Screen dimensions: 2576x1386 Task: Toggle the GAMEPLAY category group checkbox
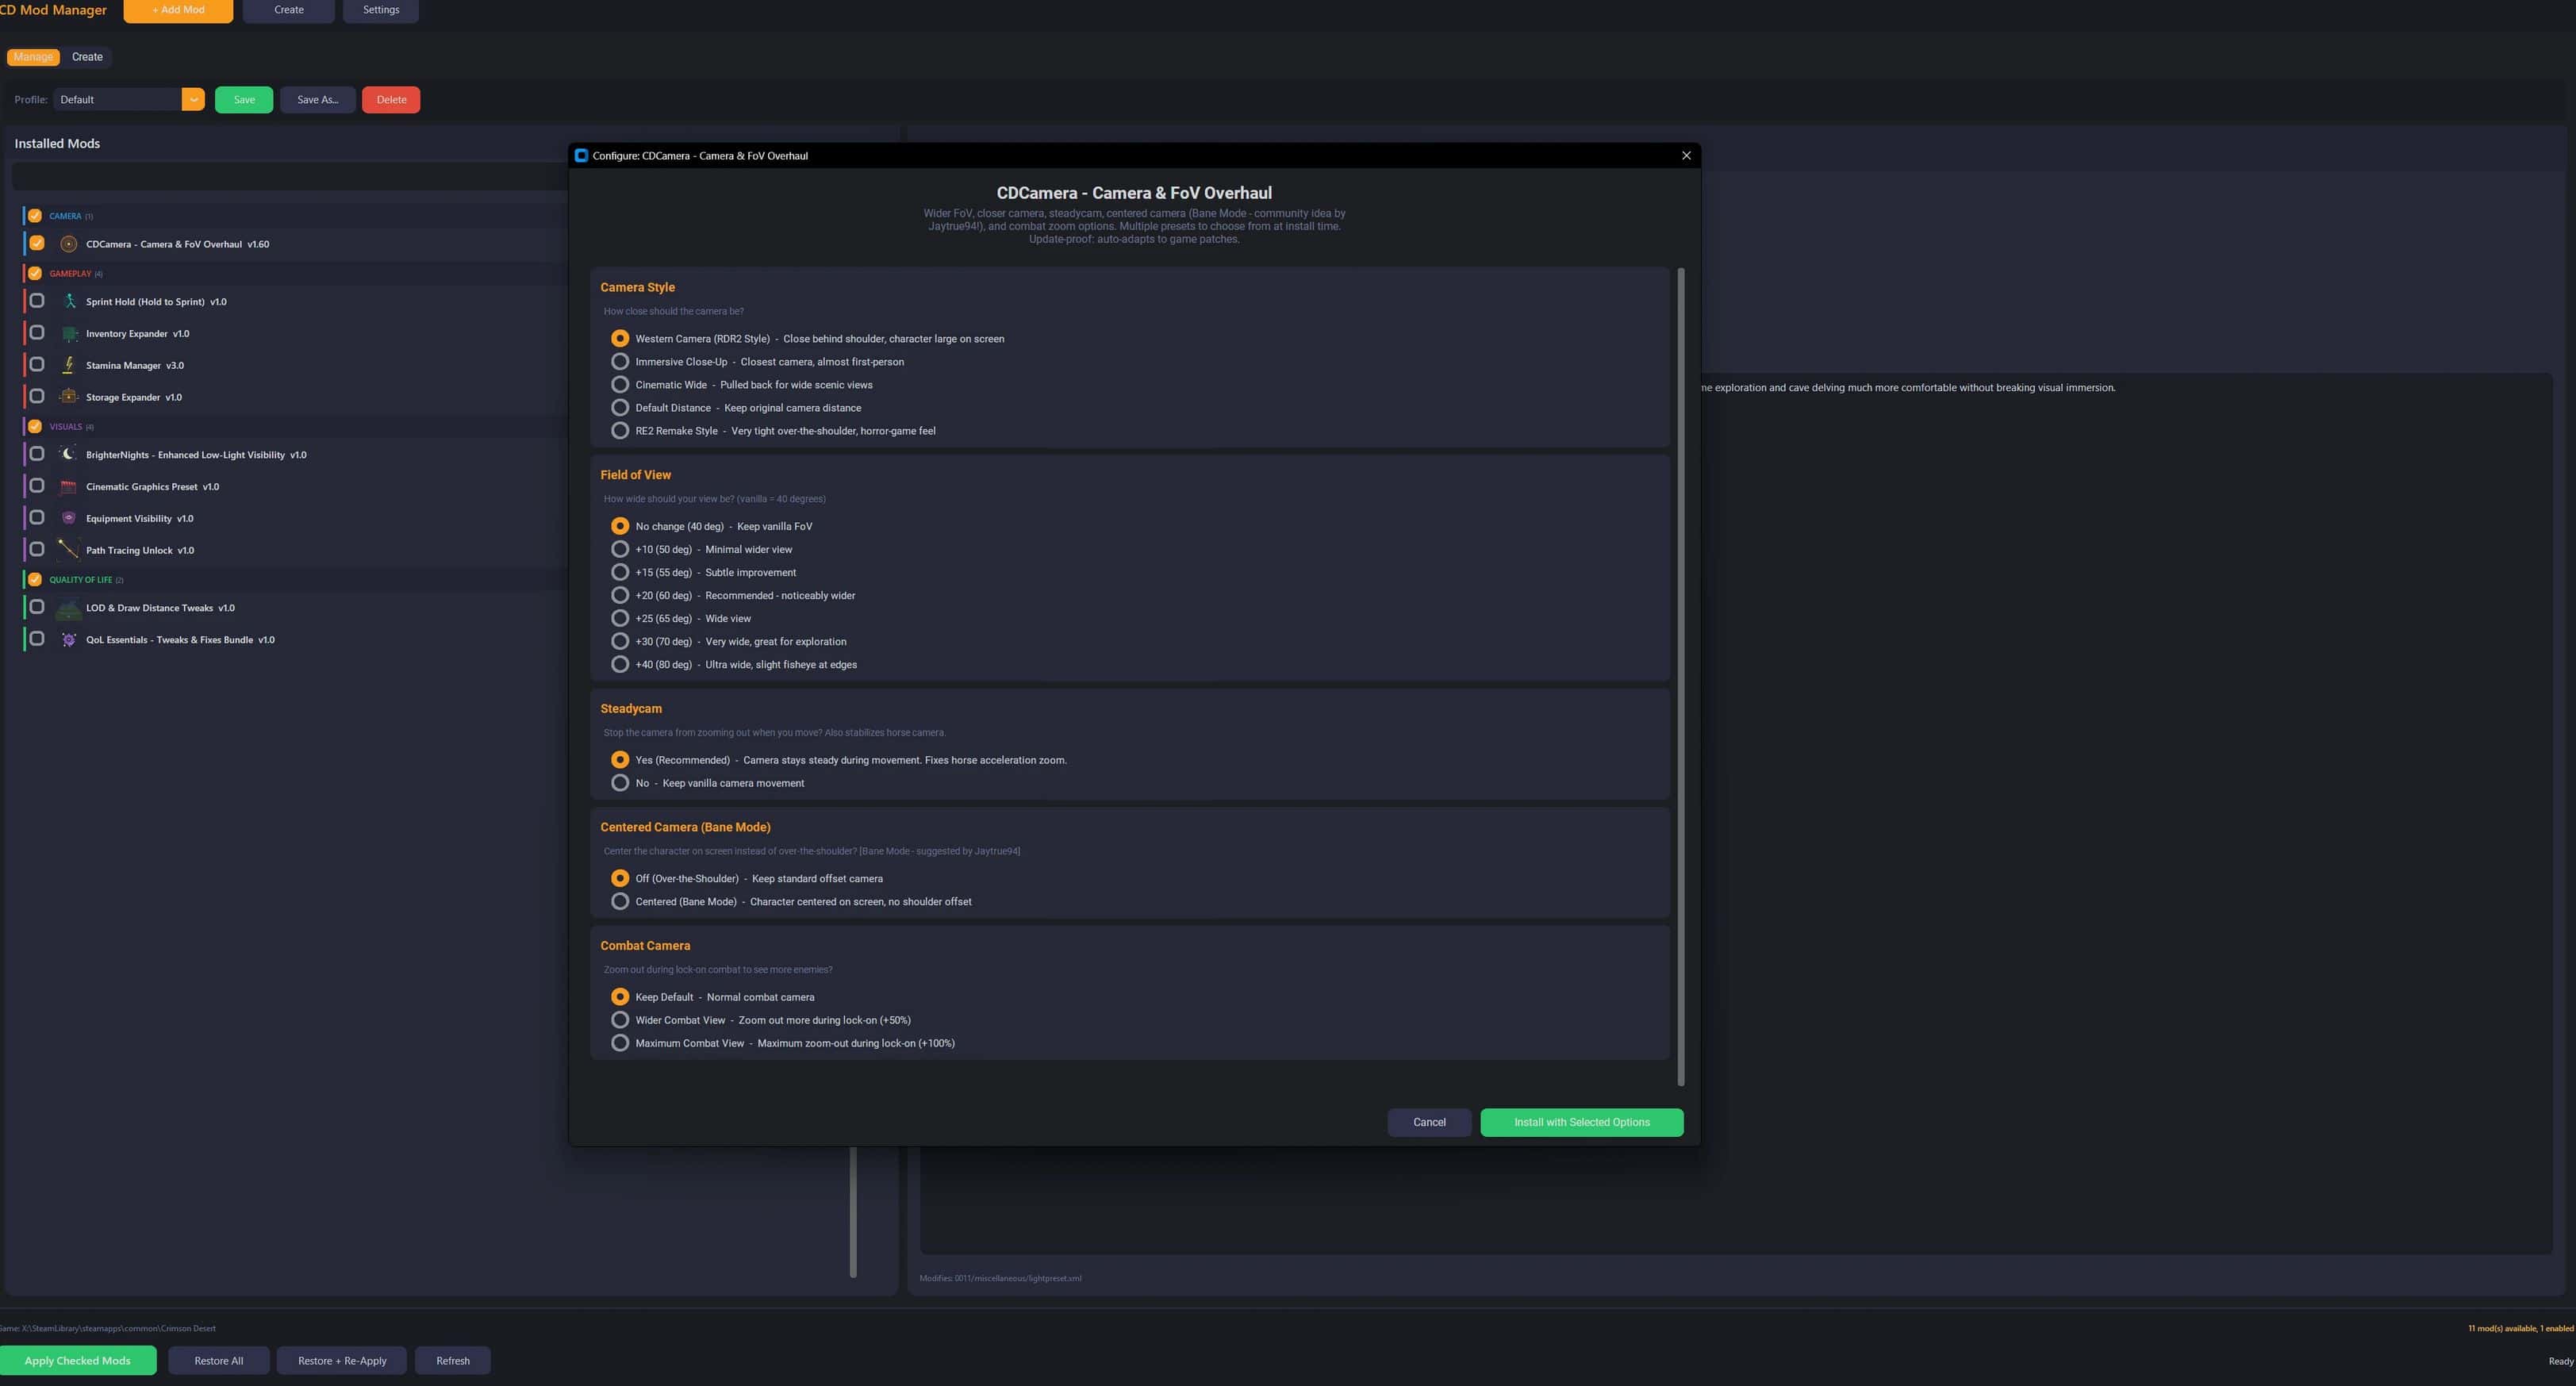click(35, 273)
